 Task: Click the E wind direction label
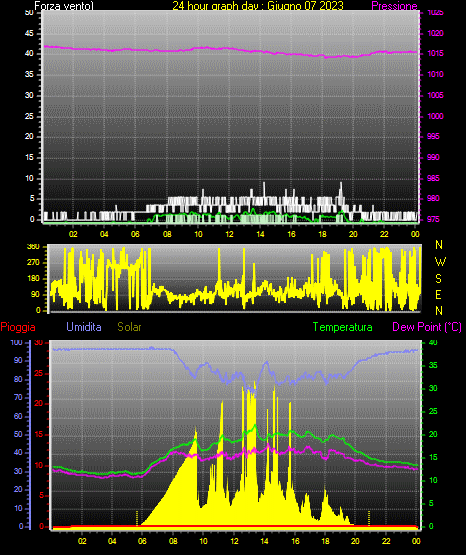[438, 295]
